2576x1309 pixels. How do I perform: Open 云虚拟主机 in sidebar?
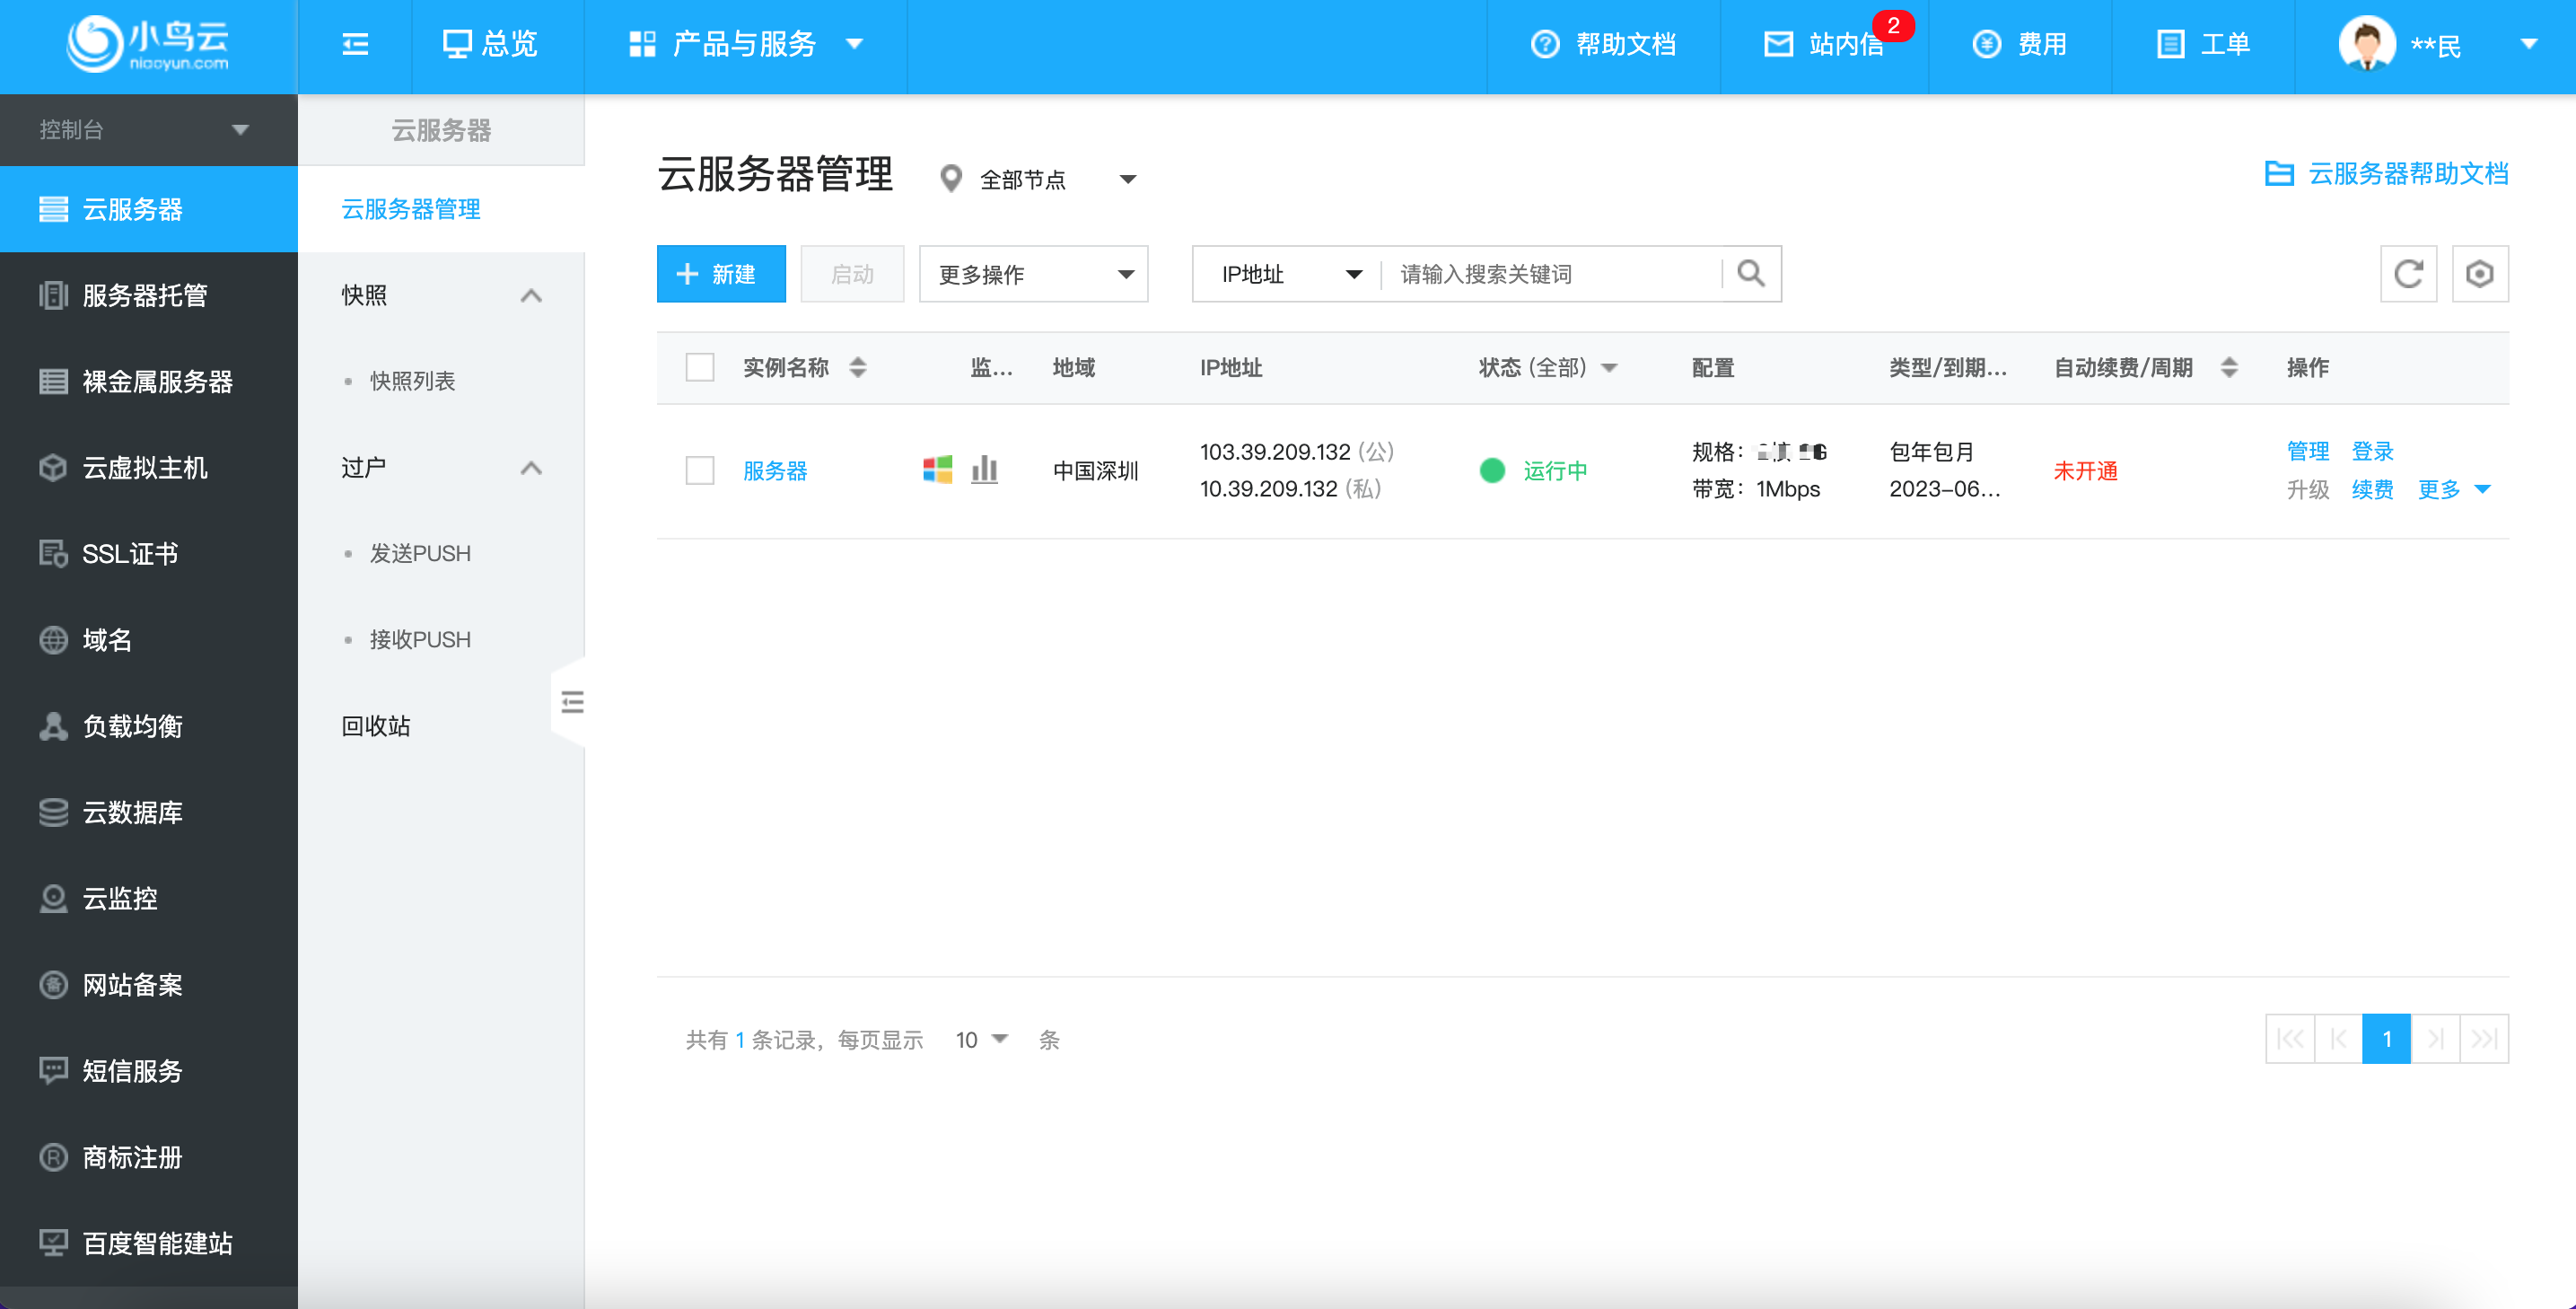(148, 467)
